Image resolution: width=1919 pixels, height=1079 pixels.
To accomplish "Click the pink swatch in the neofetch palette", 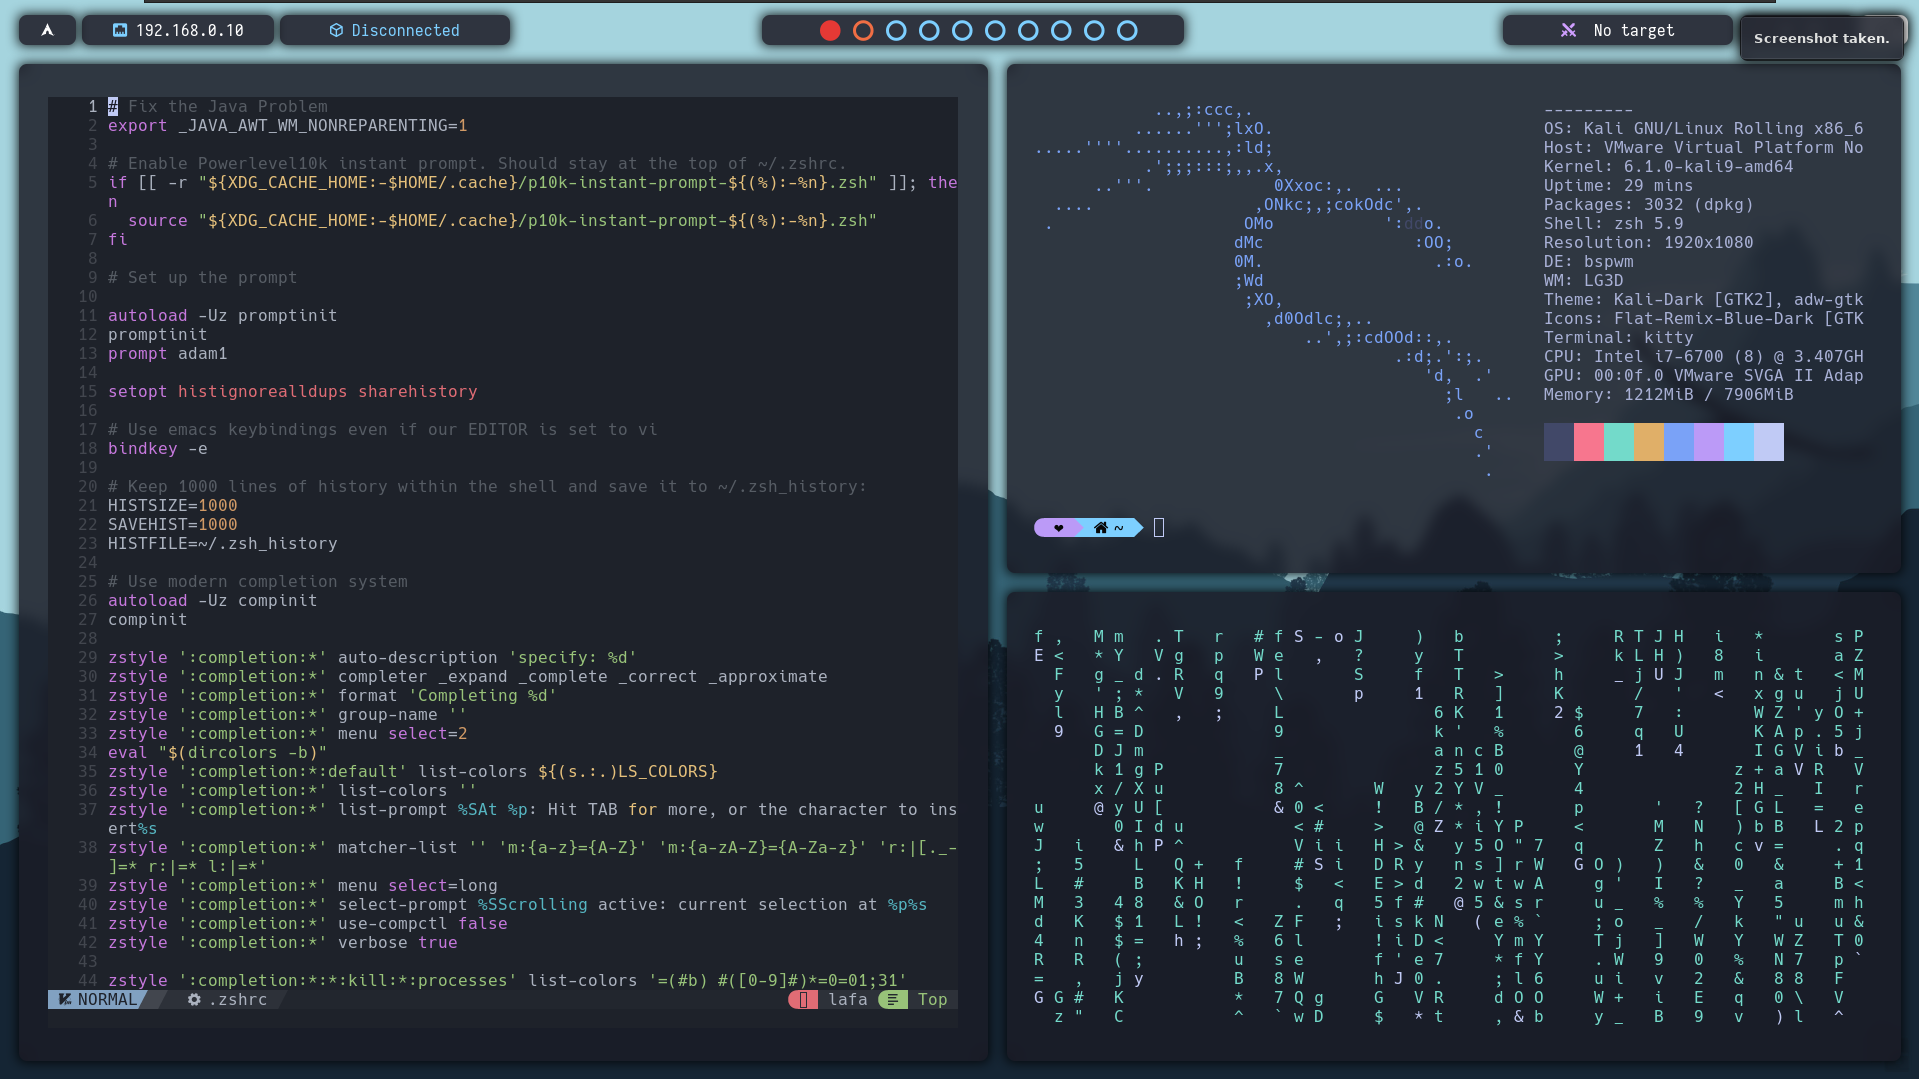I will (1589, 442).
